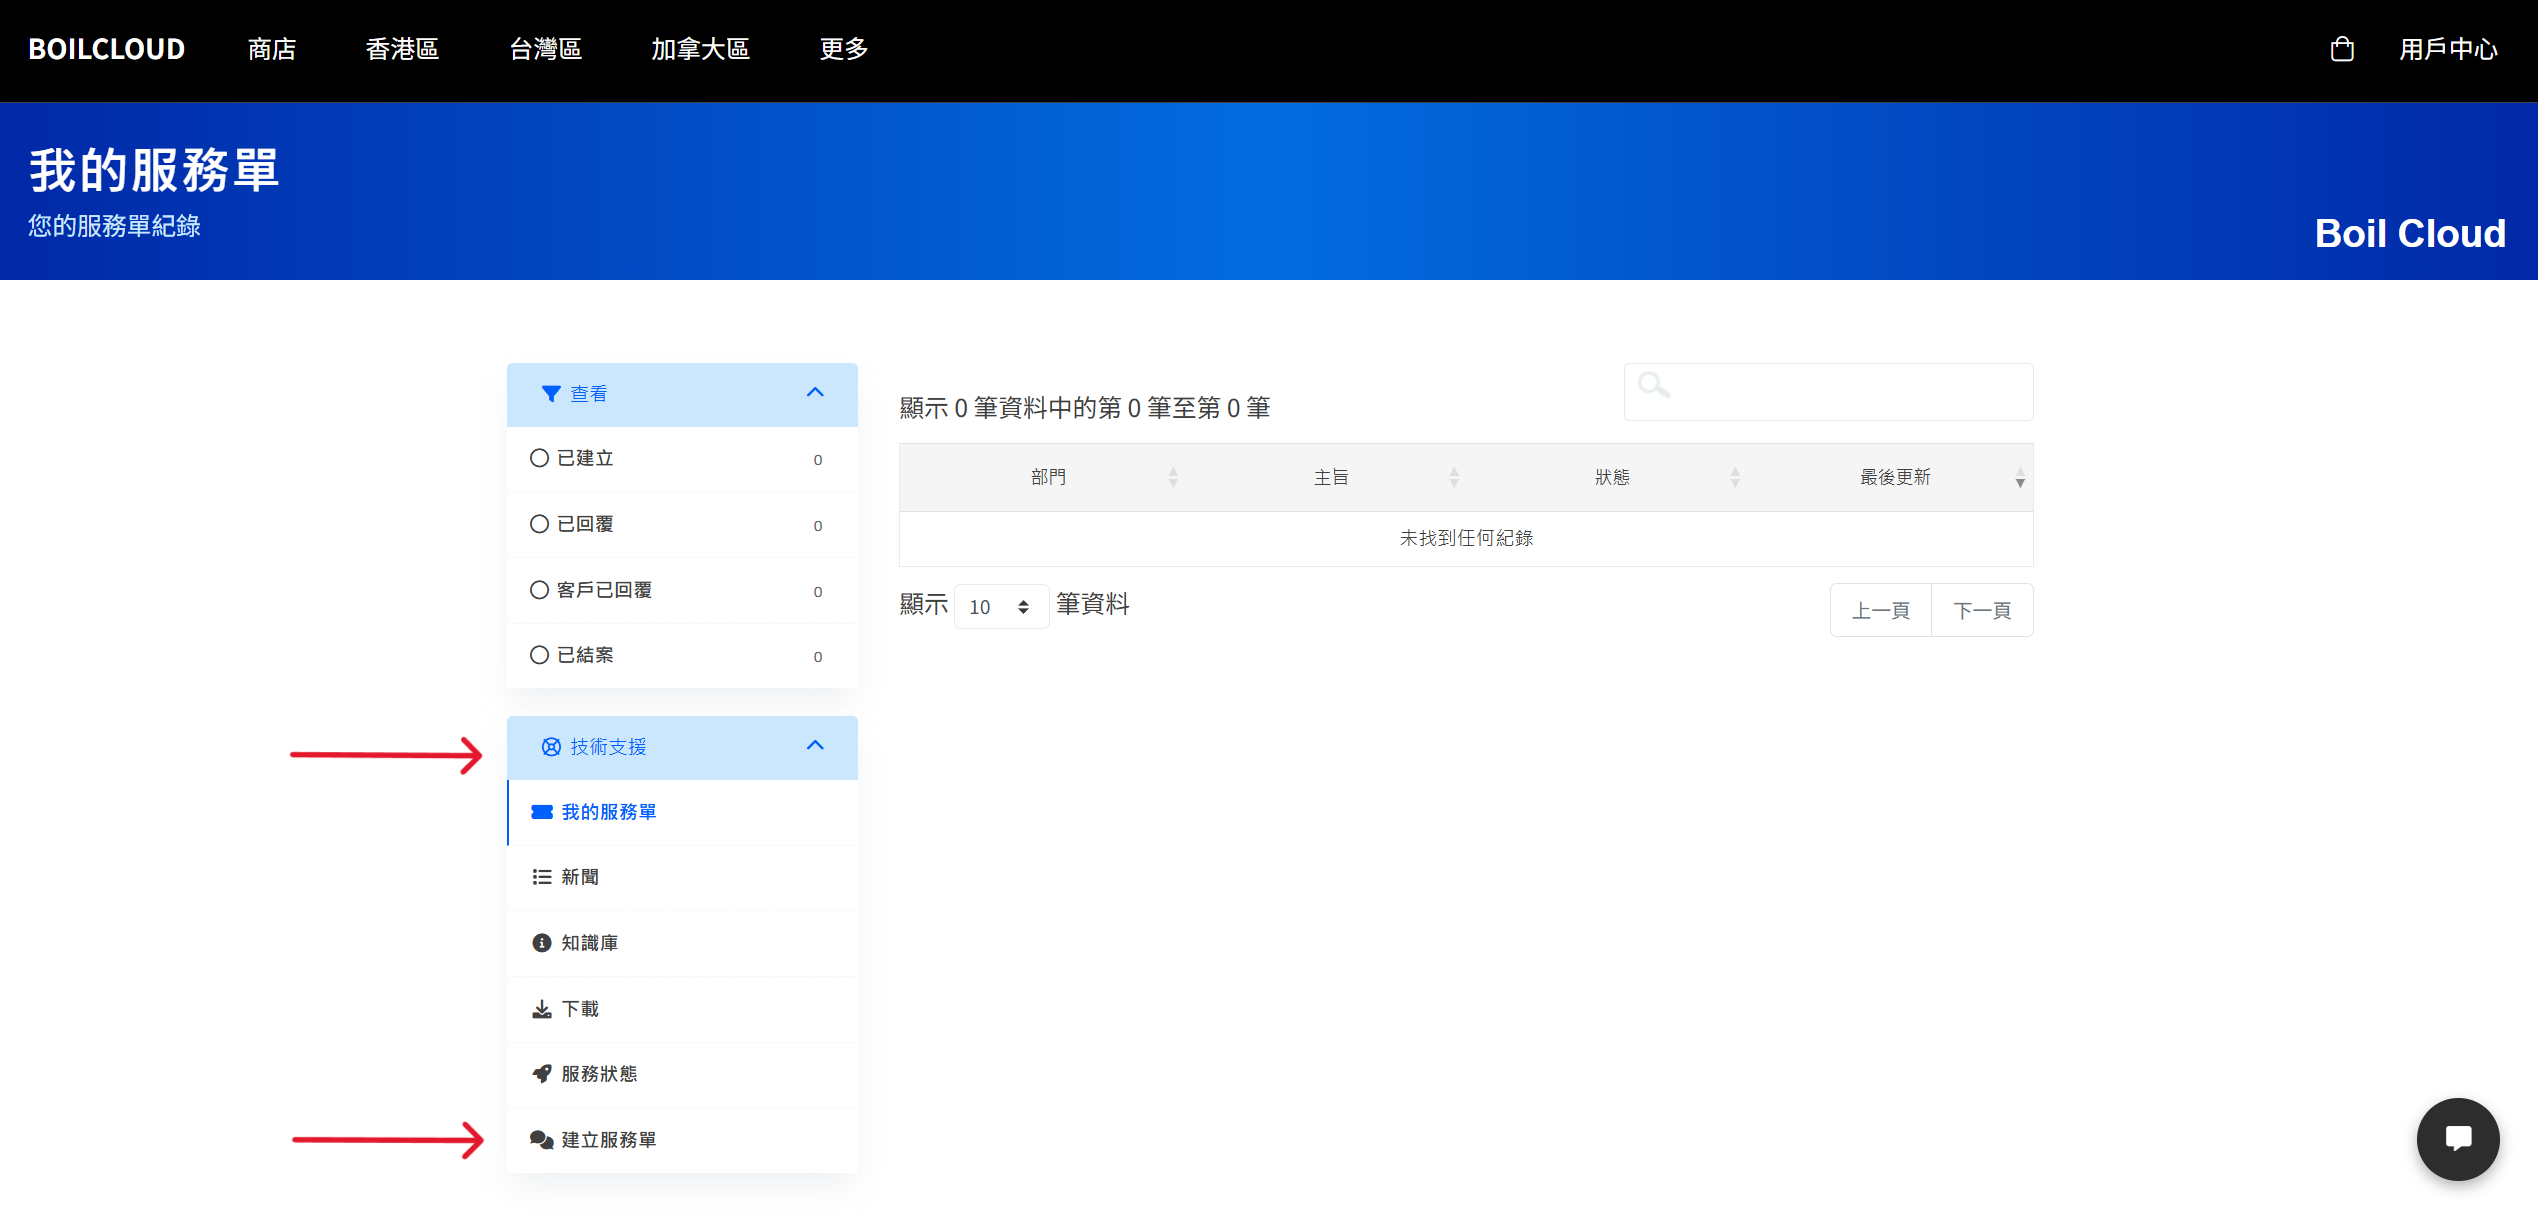Go to the 下一頁 next page
Screen dimensions: 2538x1214
click(x=1982, y=610)
